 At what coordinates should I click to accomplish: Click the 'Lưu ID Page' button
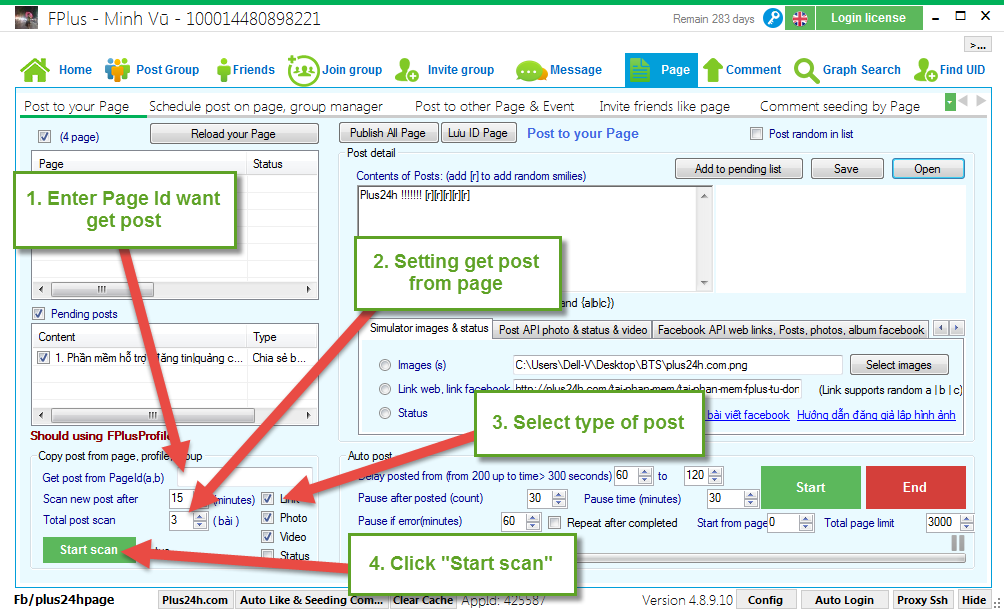478,133
